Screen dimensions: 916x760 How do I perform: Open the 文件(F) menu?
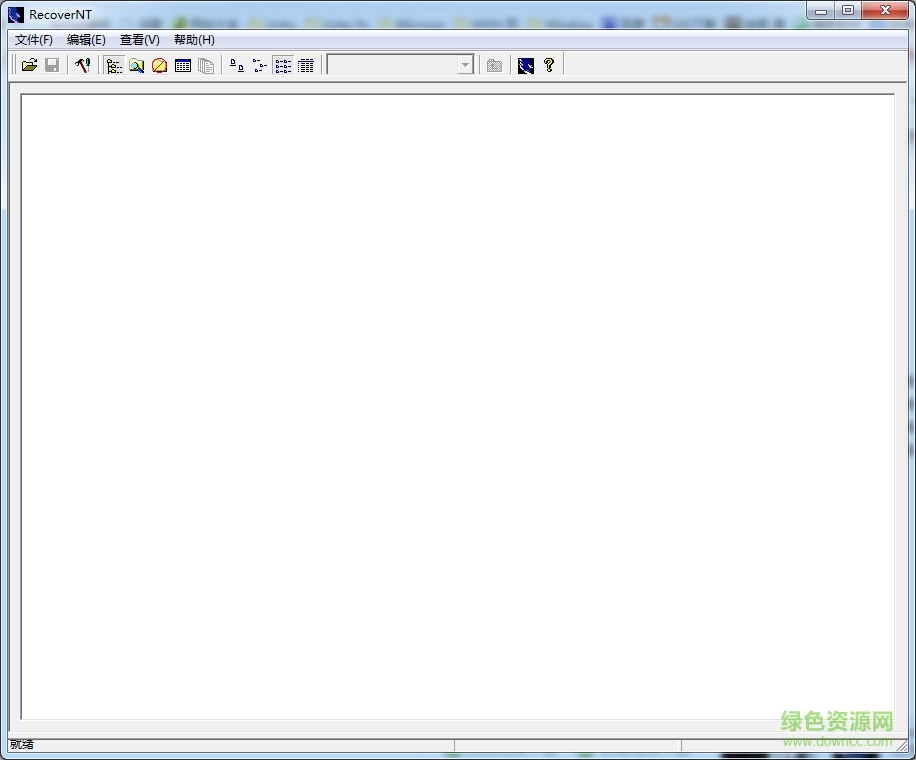point(34,40)
